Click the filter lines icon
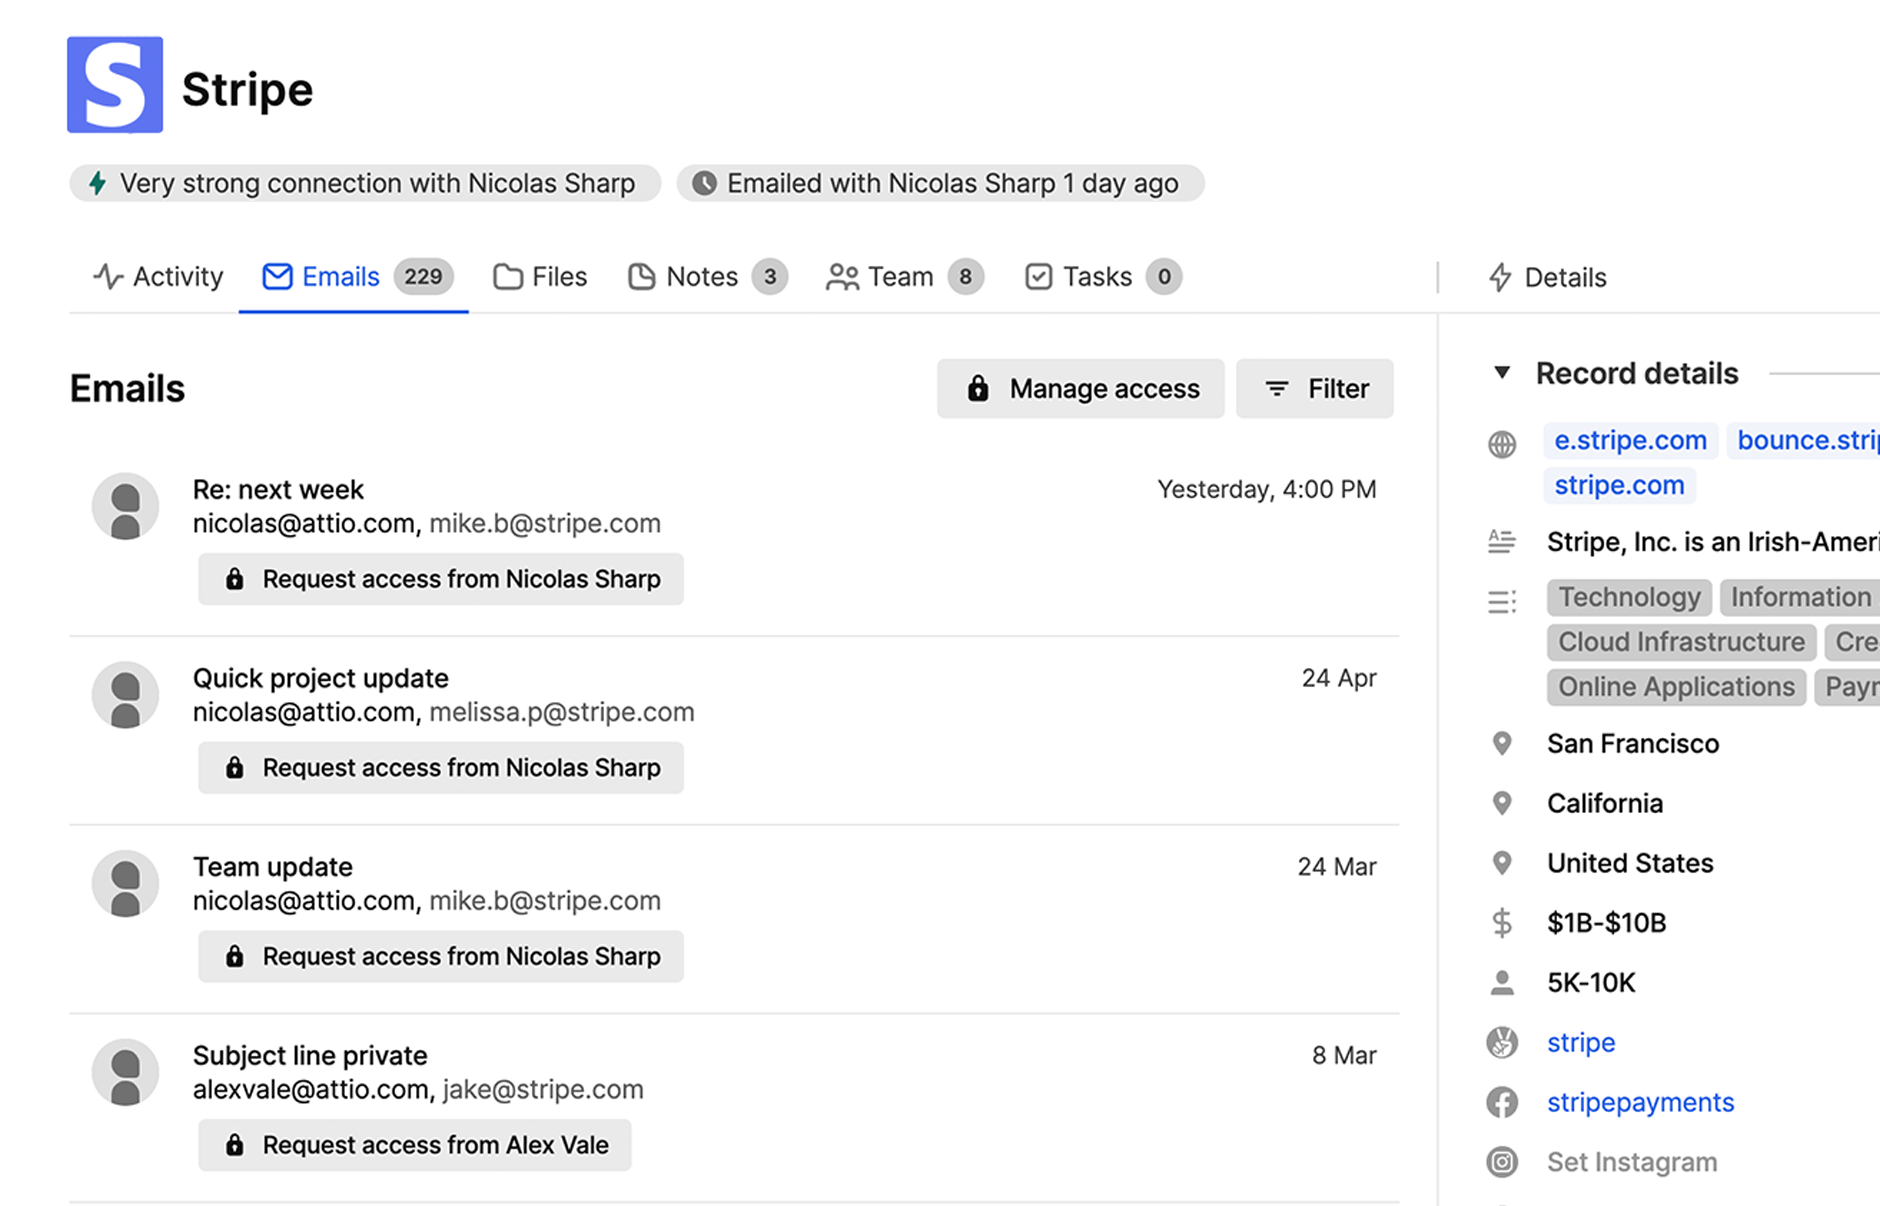The height and width of the screenshot is (1206, 1880). coord(1277,388)
